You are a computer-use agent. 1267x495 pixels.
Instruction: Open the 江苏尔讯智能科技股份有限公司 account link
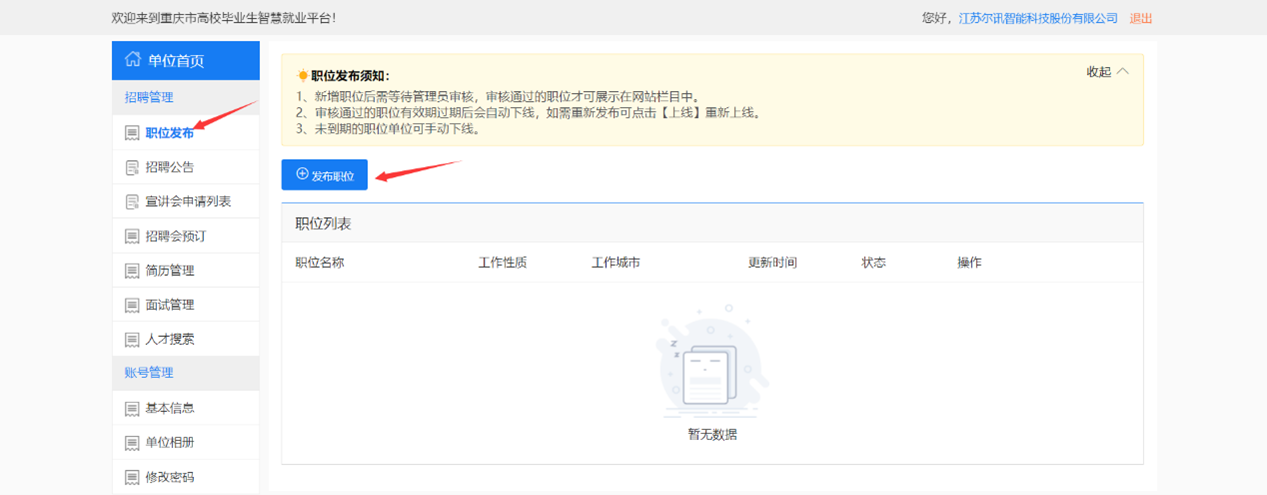tap(1038, 18)
